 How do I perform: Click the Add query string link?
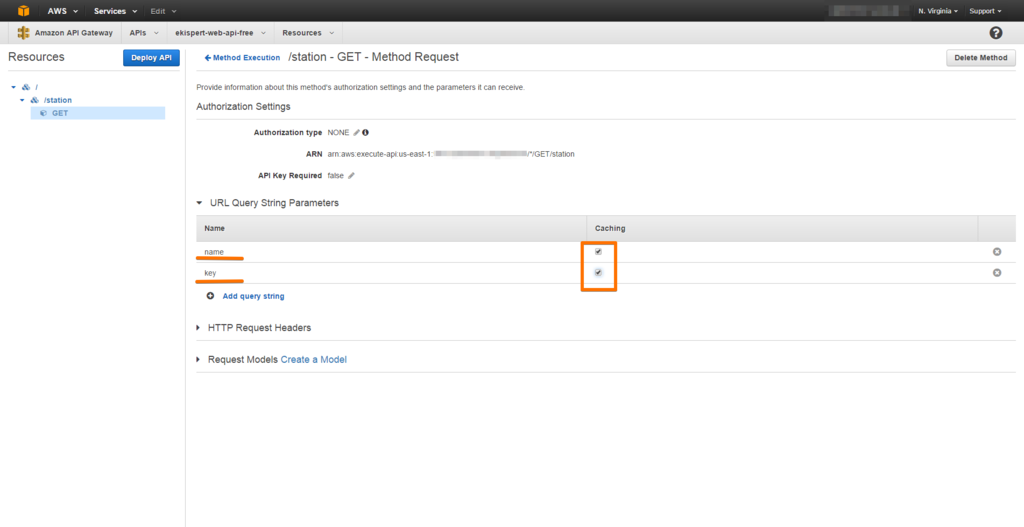click(x=253, y=296)
